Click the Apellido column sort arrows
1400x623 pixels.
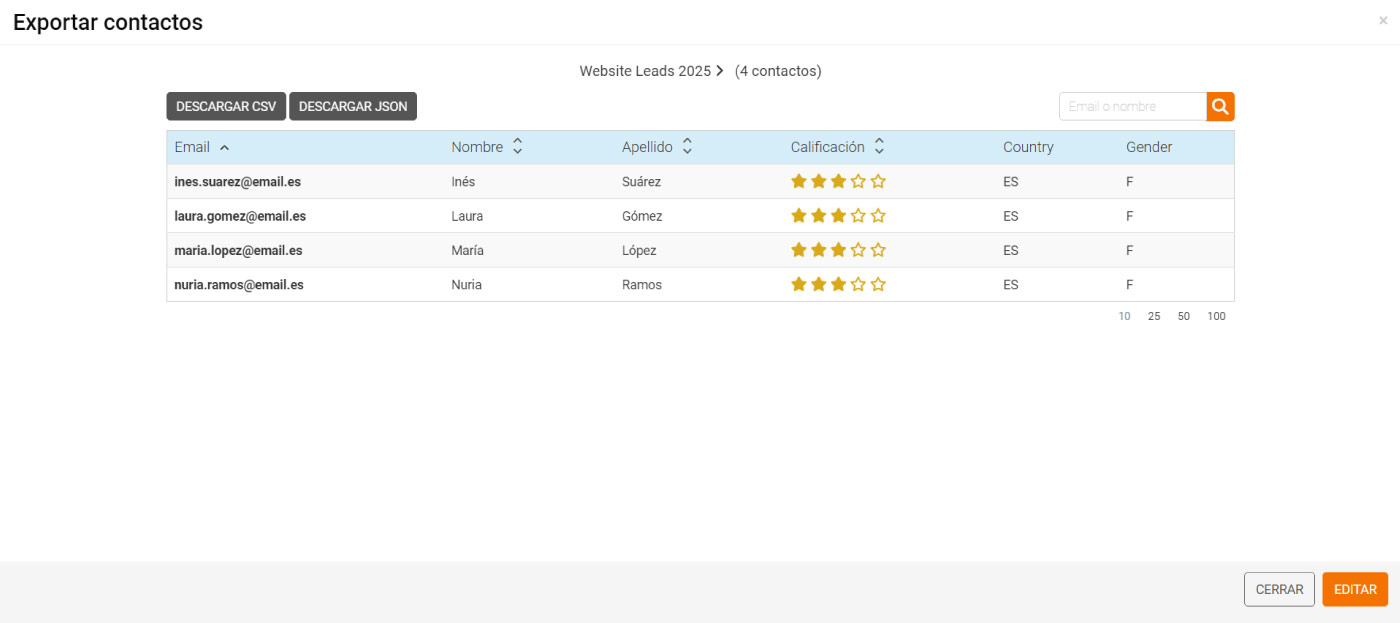(x=687, y=147)
